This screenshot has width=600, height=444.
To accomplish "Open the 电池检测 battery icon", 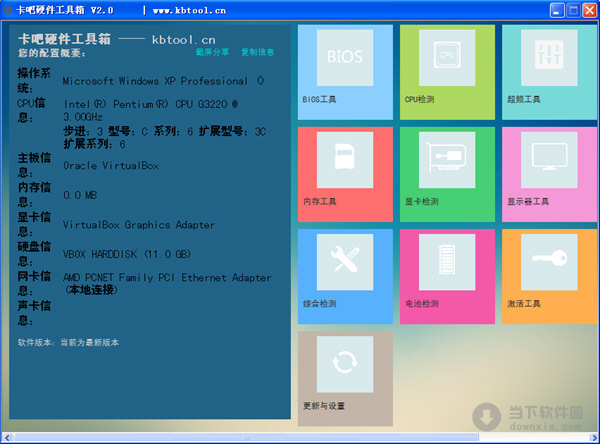I will click(x=447, y=262).
